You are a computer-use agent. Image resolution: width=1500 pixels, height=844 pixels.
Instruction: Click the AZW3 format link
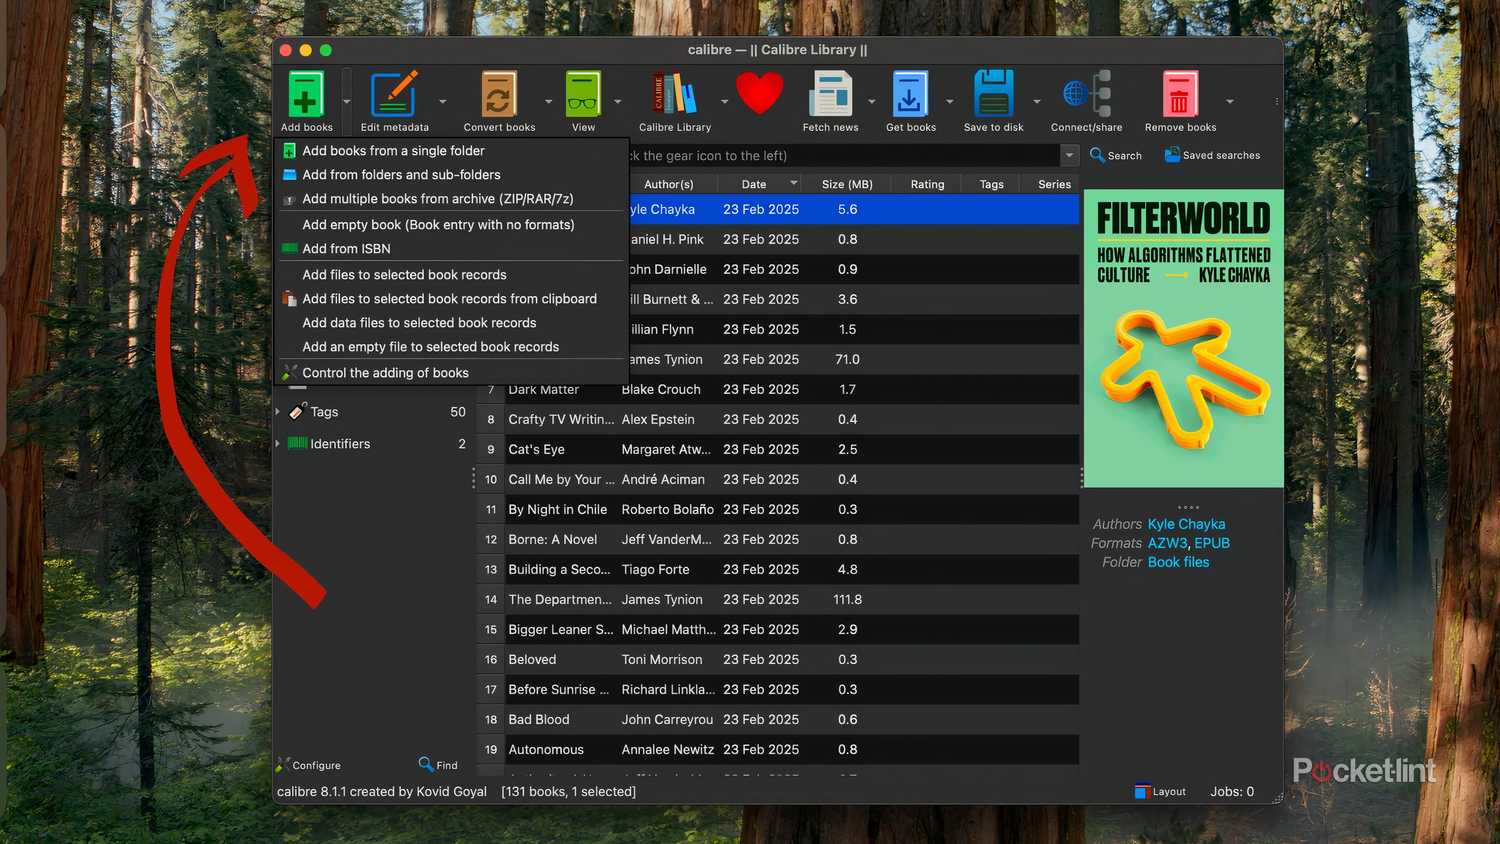1167,543
